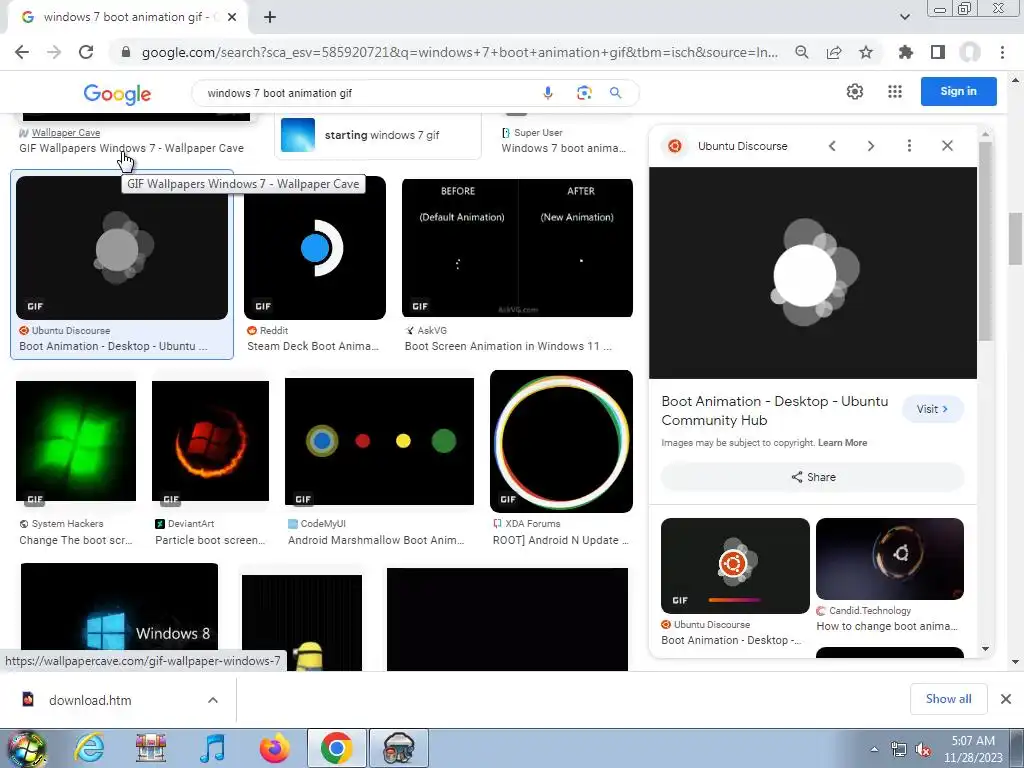The image size is (1024, 768).
Task: Expand download.htm options chevron
Action: pyautogui.click(x=213, y=700)
